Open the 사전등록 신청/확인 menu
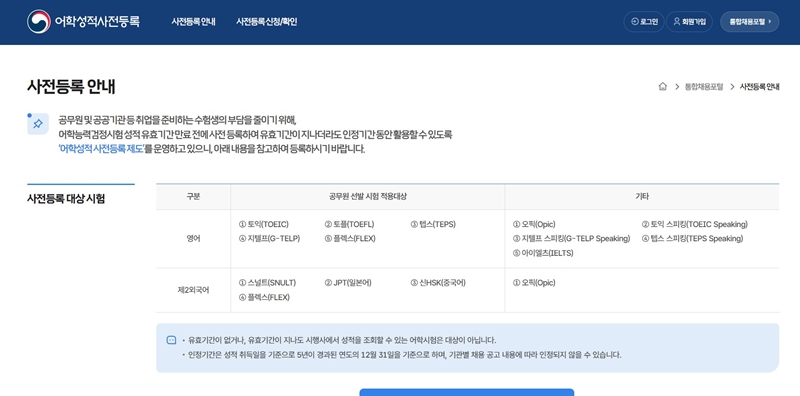Screen dimensions: 800x396 266,22
